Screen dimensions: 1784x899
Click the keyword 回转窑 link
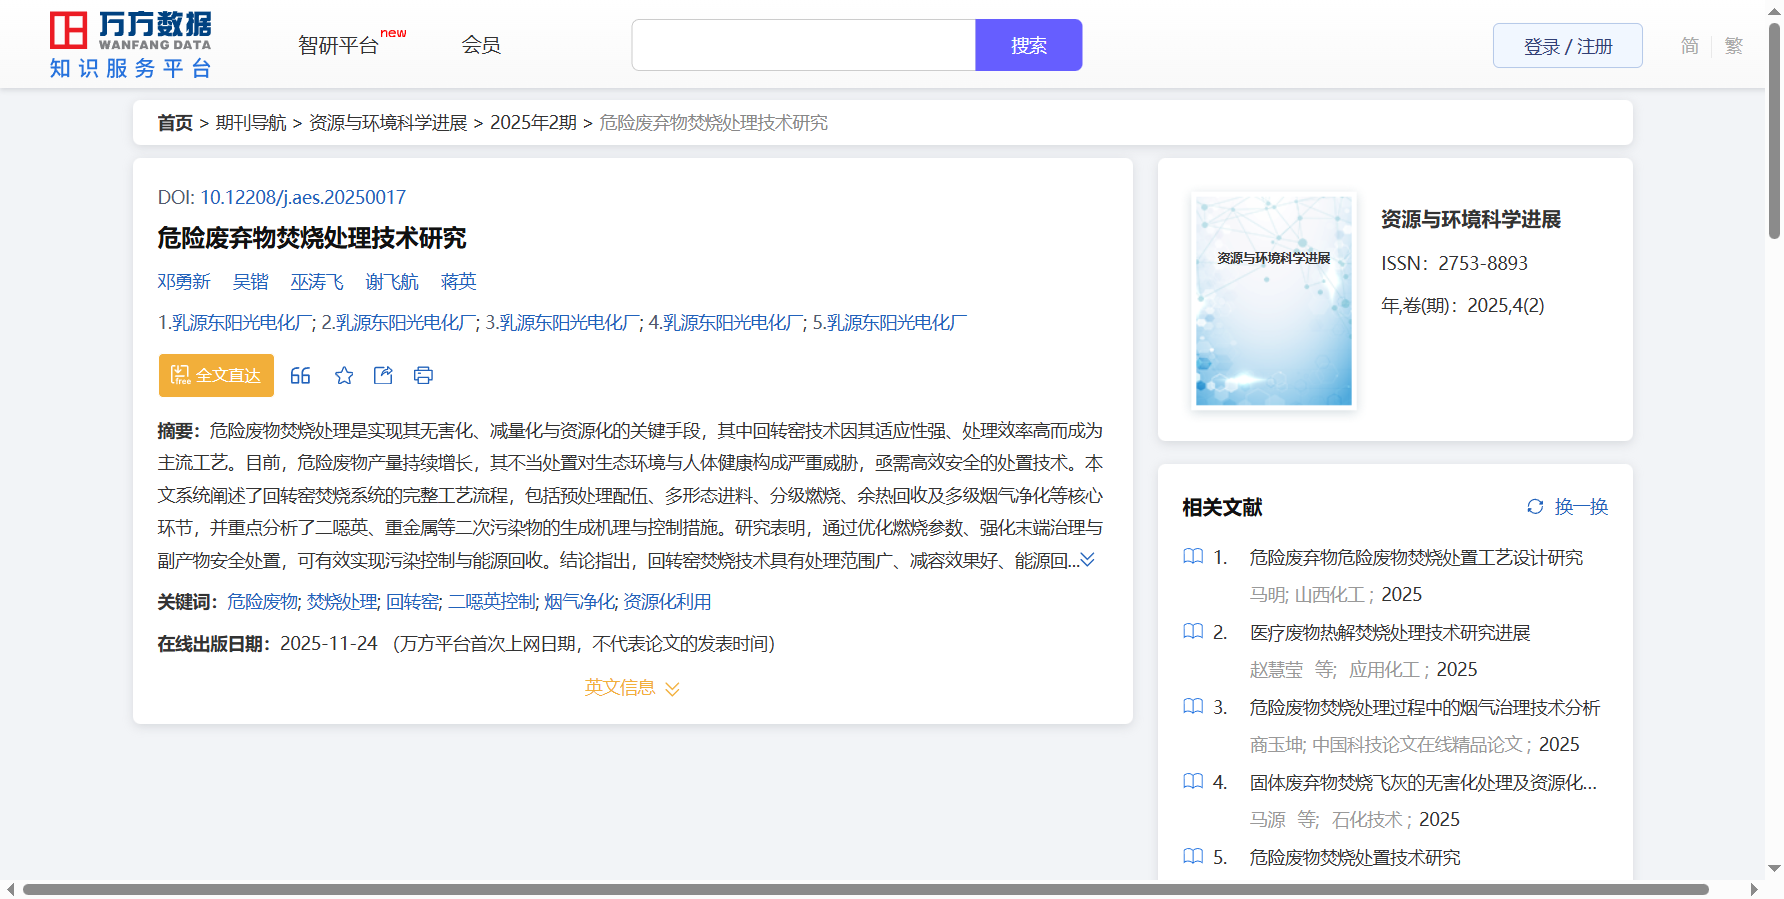412,602
